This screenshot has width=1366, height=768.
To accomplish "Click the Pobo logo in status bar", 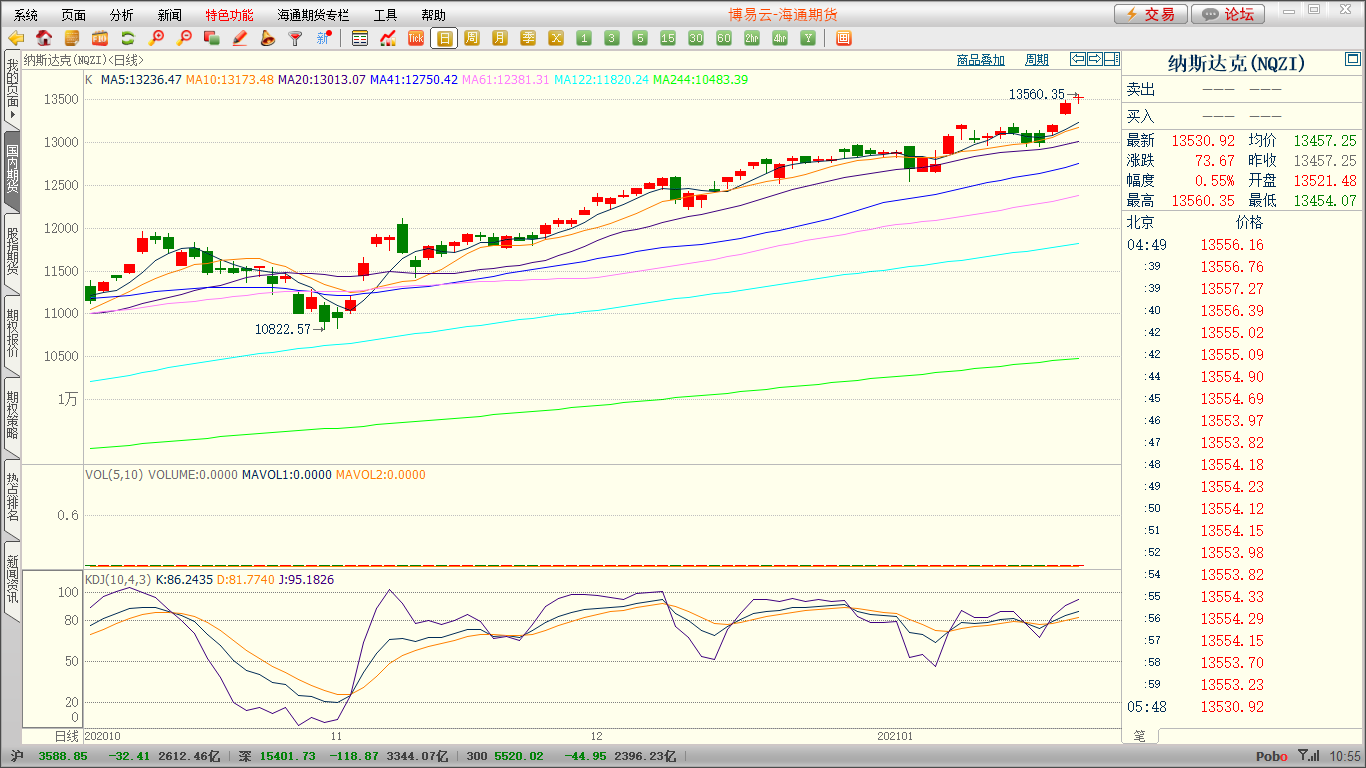I will [1271, 757].
